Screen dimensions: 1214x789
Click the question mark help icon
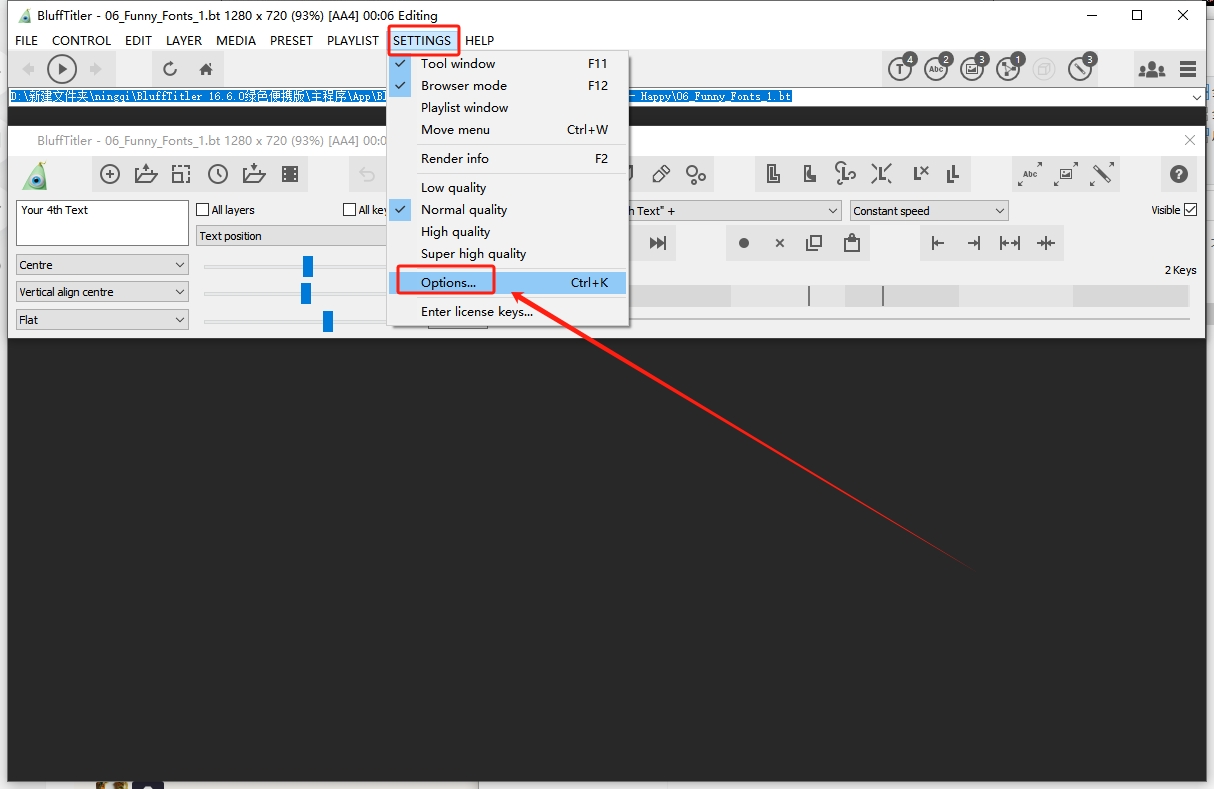(1179, 174)
